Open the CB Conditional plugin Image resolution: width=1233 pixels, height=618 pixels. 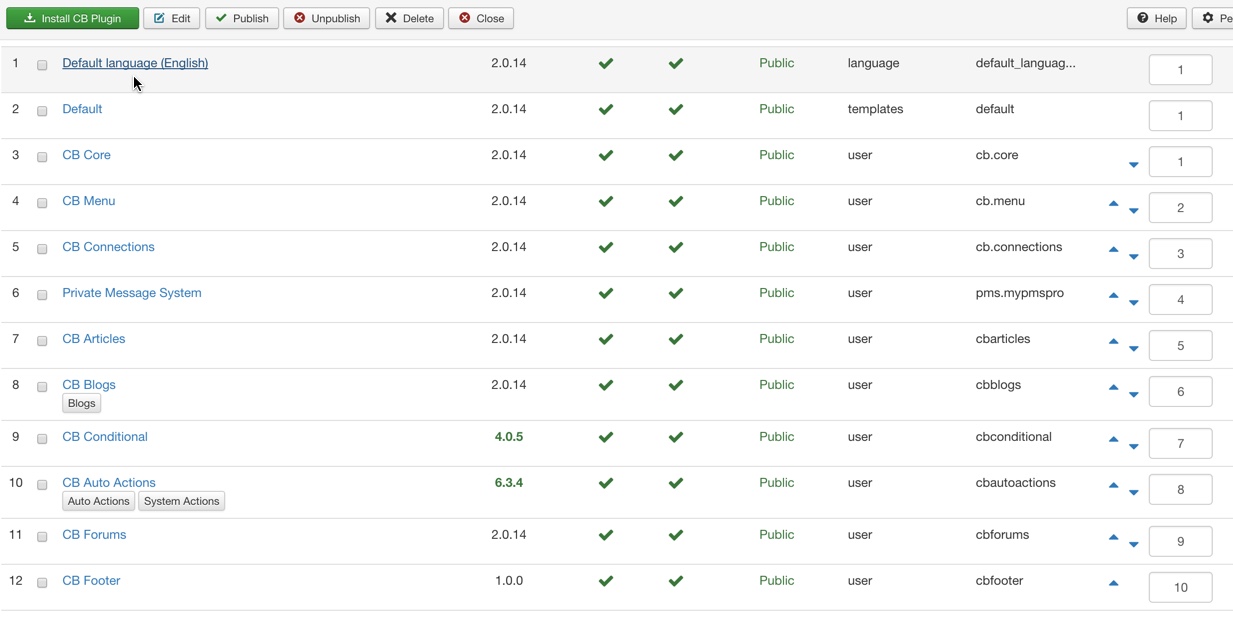click(x=105, y=437)
